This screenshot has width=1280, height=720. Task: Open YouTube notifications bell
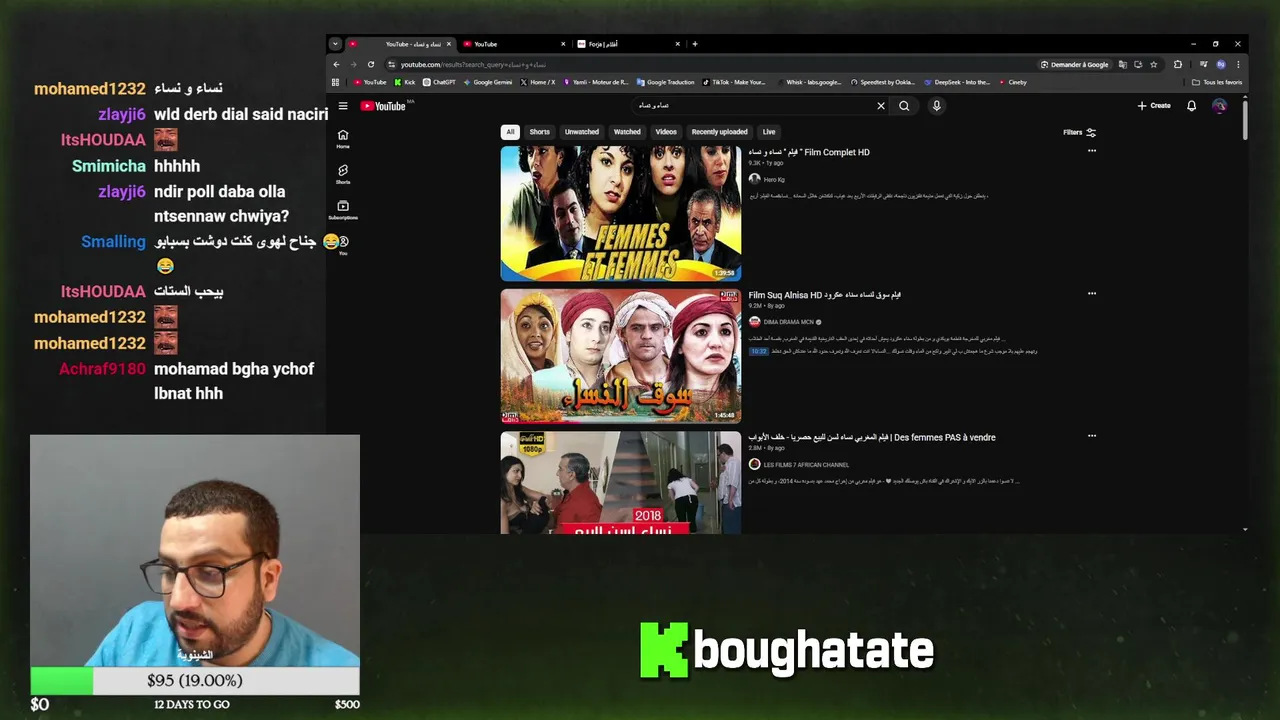[x=1191, y=106]
